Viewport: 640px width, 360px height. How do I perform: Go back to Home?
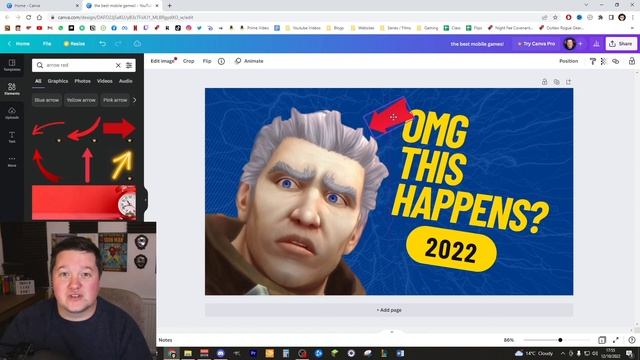click(x=19, y=44)
